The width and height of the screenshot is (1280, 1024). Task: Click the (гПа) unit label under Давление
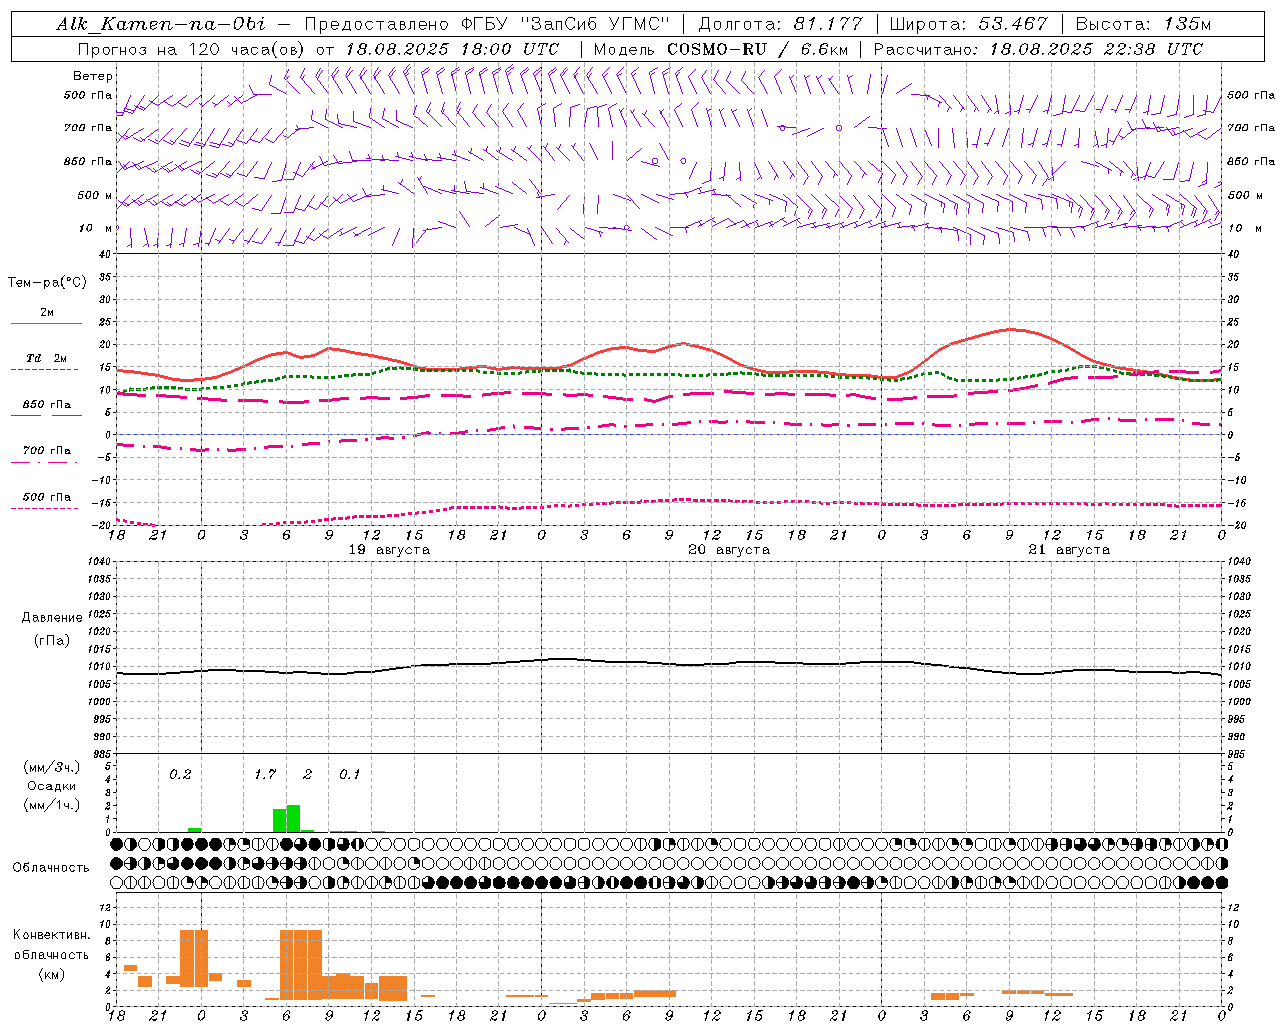52,640
